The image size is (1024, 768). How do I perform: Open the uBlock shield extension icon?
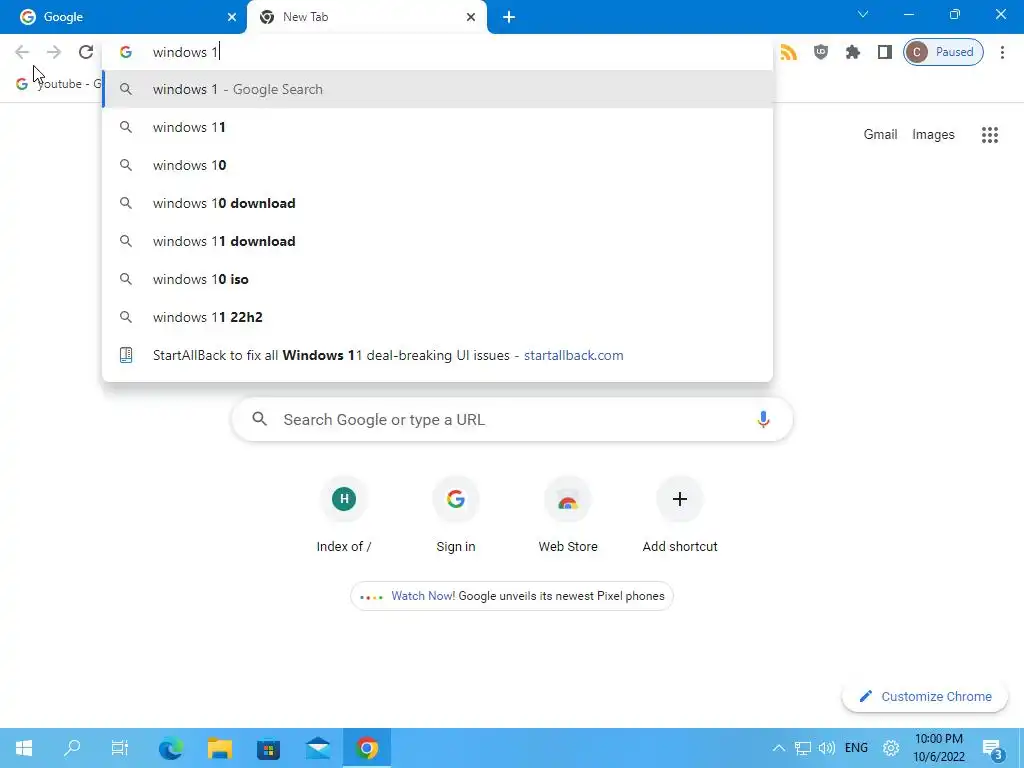(x=821, y=52)
